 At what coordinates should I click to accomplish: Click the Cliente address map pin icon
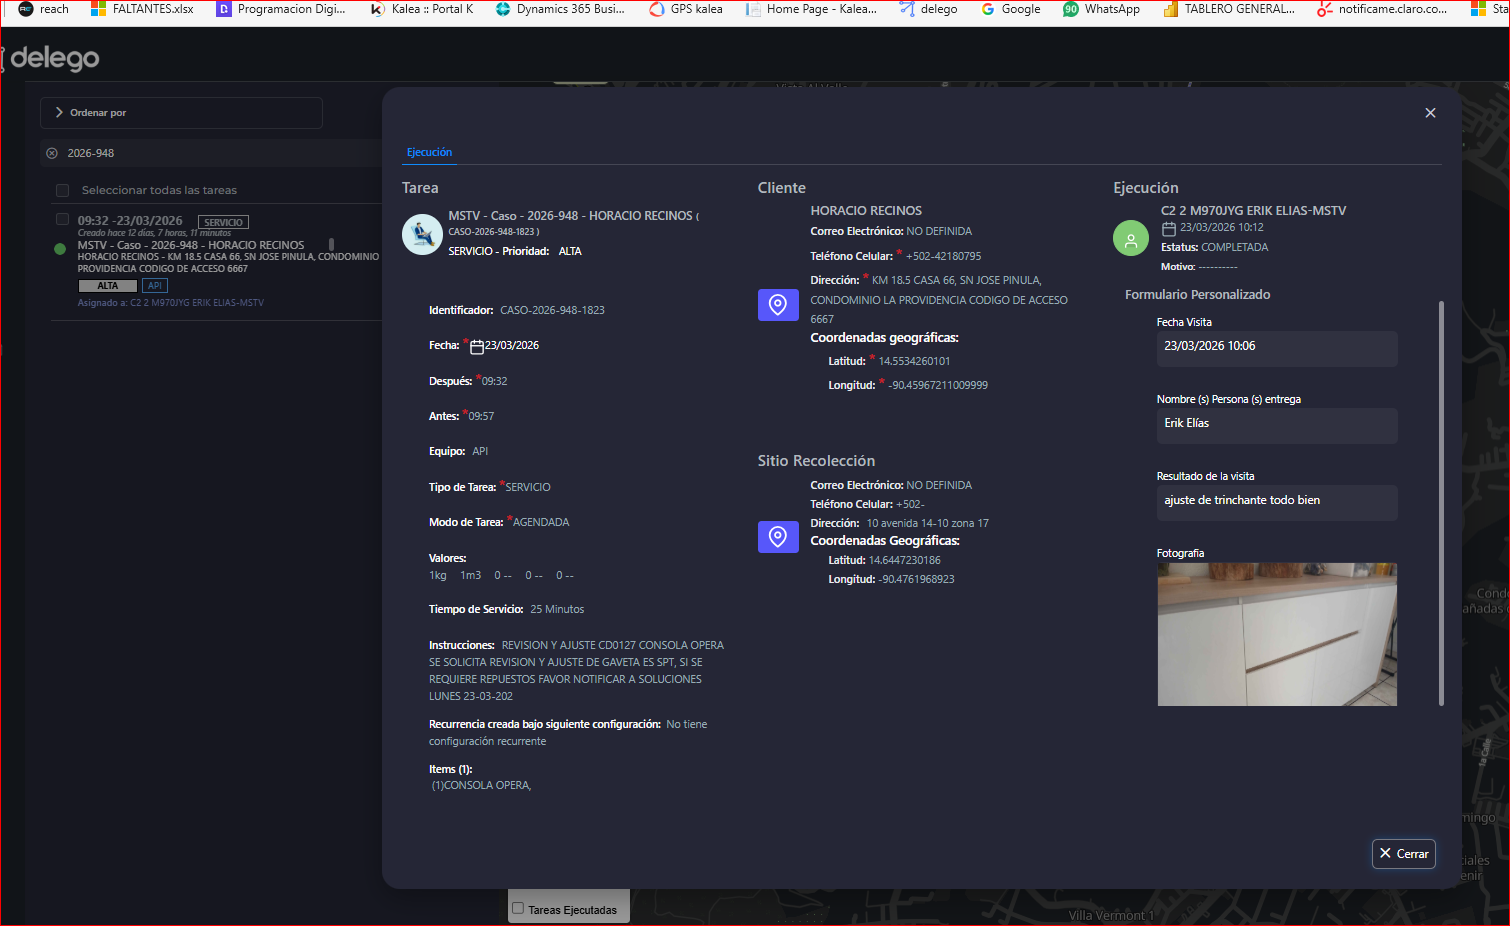pos(778,305)
